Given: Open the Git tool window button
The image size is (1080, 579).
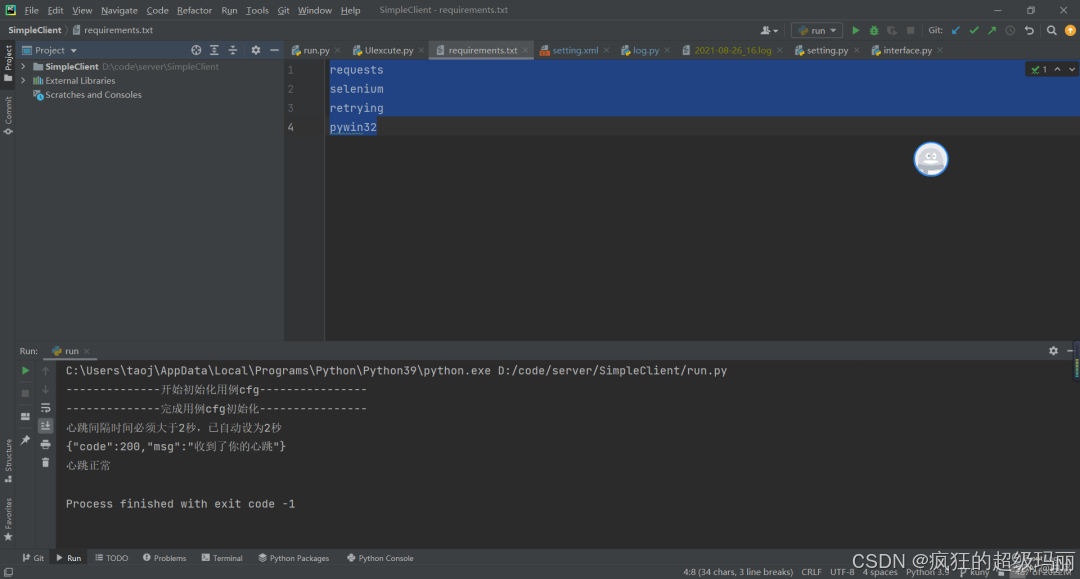Looking at the screenshot, I should 33,558.
